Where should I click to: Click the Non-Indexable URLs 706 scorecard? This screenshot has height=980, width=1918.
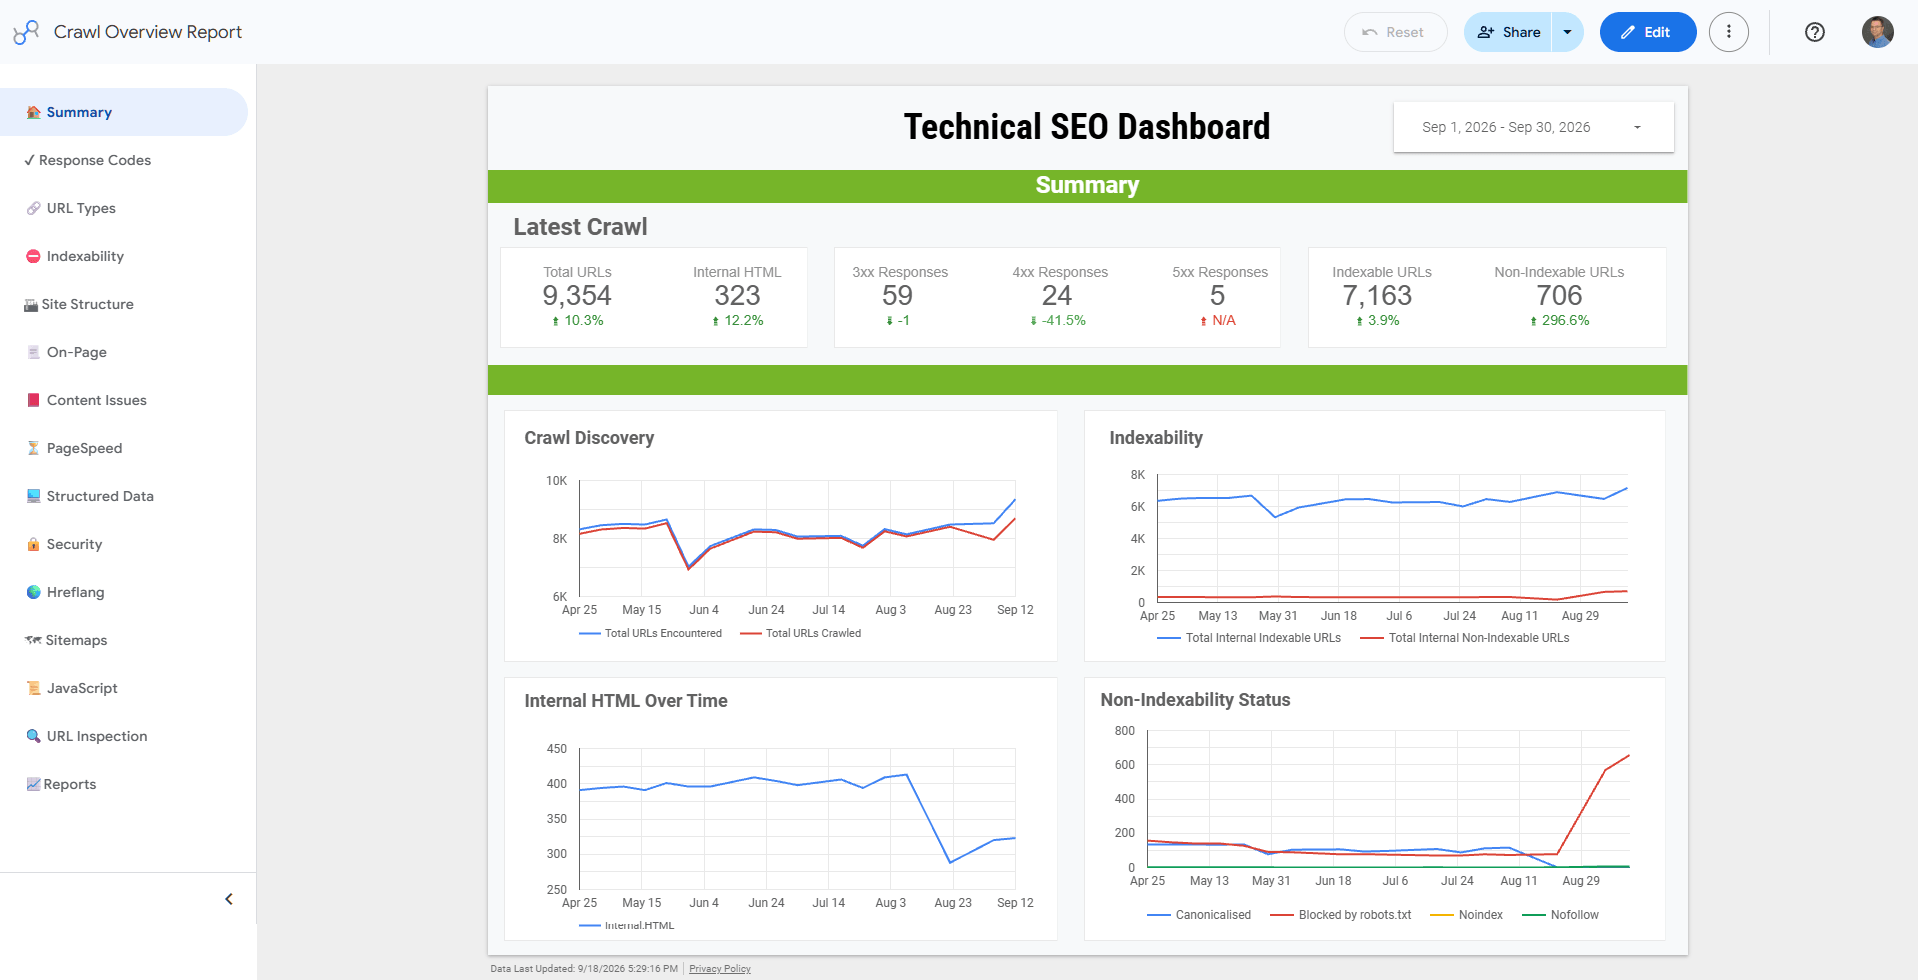[1559, 297]
